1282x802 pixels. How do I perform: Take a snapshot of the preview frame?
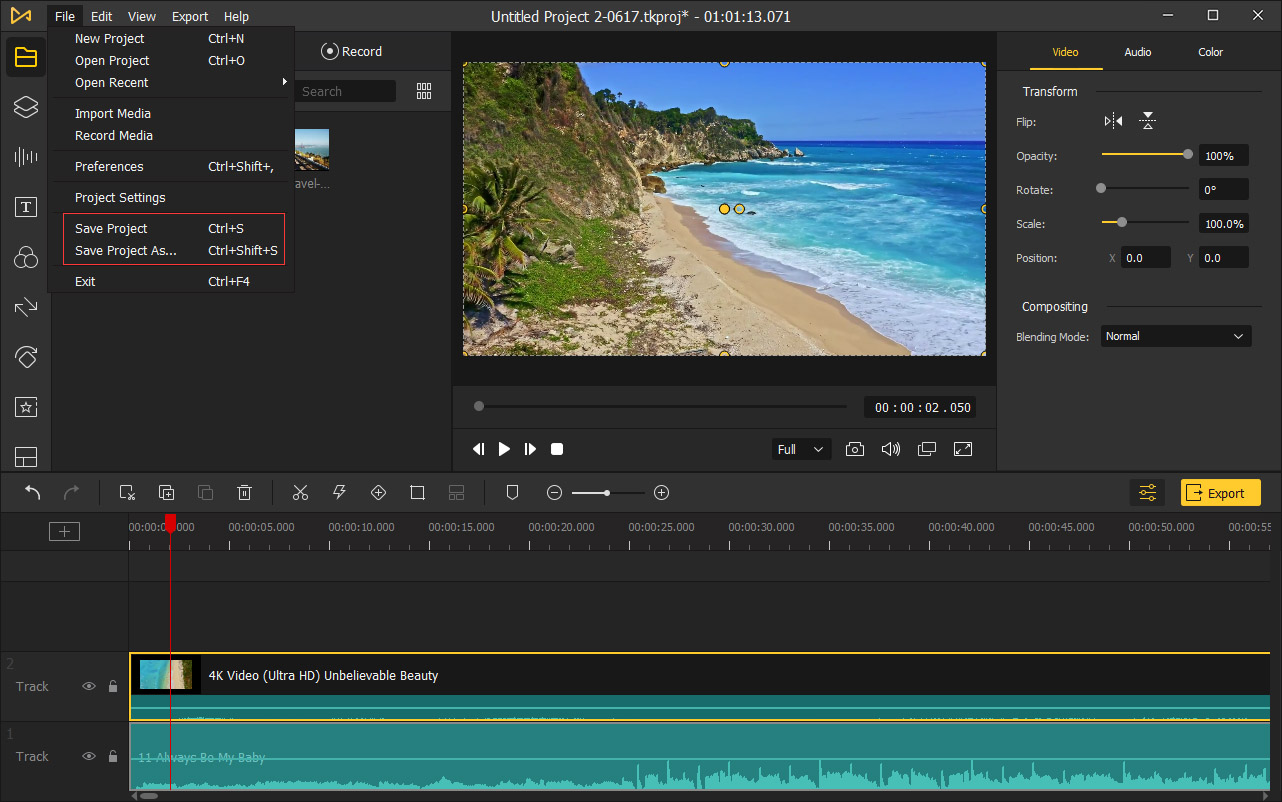click(855, 449)
